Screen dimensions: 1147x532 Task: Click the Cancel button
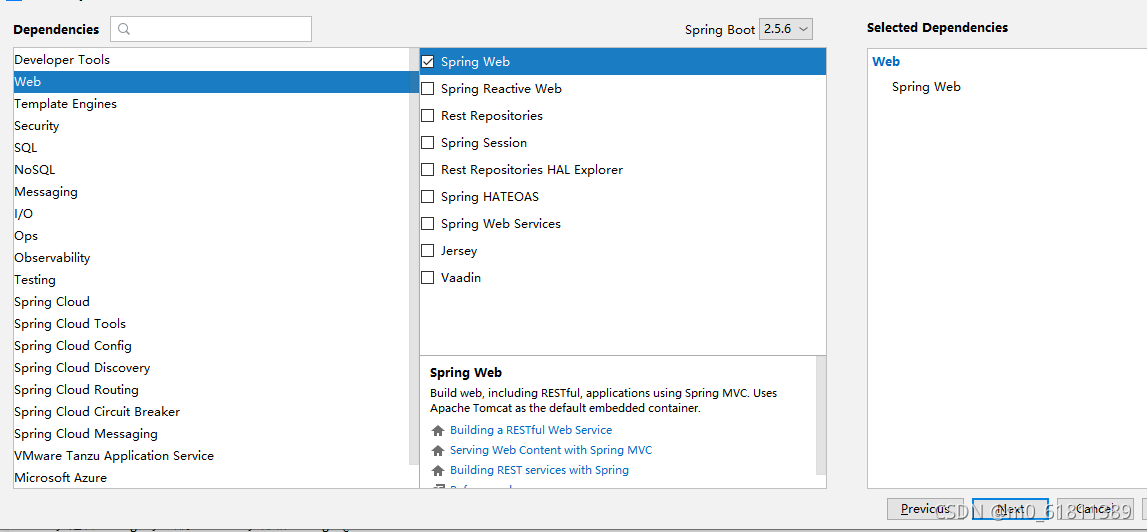1094,509
